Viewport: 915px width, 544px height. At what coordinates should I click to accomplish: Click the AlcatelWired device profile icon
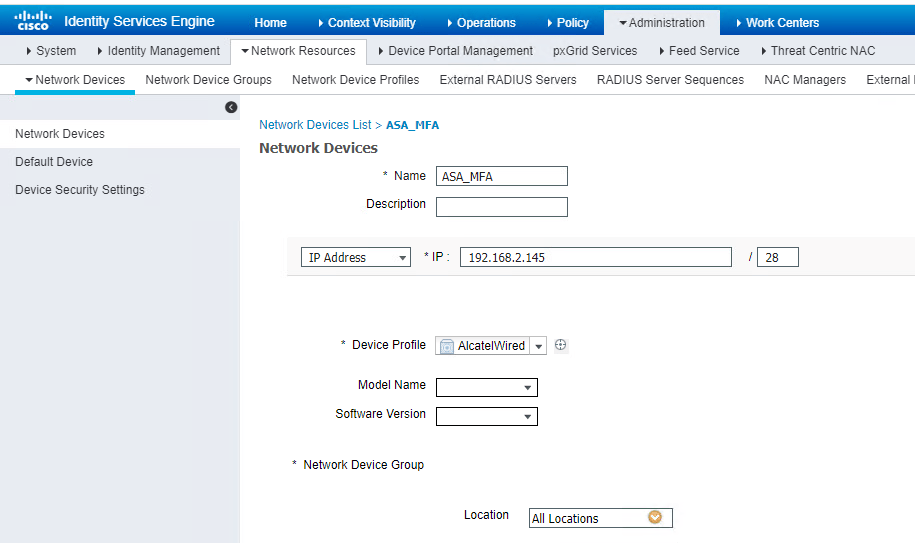447,346
